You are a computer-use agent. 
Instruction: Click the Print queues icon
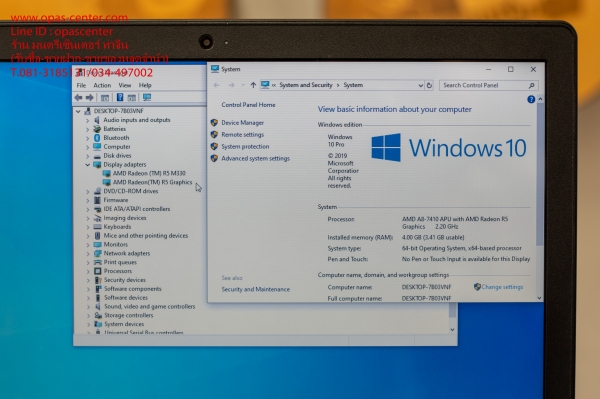click(x=98, y=262)
